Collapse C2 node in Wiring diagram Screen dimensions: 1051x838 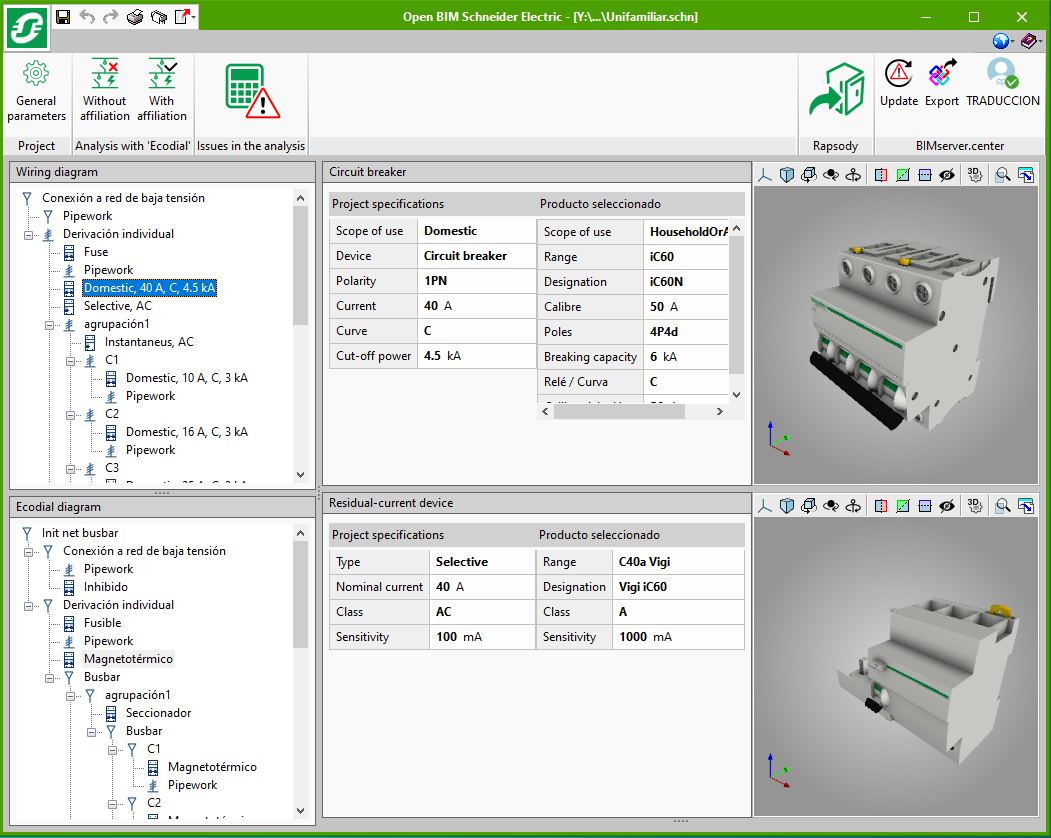tap(70, 415)
